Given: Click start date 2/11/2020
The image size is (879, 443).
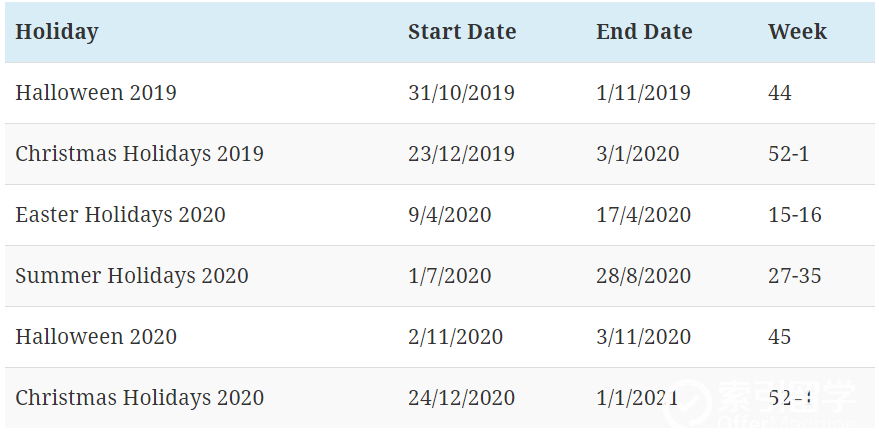Looking at the screenshot, I should pos(456,337).
